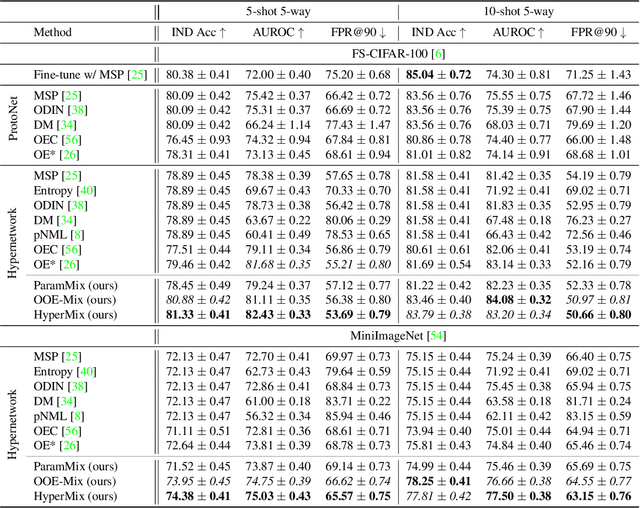Select the value "66.24 ± 1.14"
Image resolution: width=640 pixels, height=508 pixels.
(278, 125)
